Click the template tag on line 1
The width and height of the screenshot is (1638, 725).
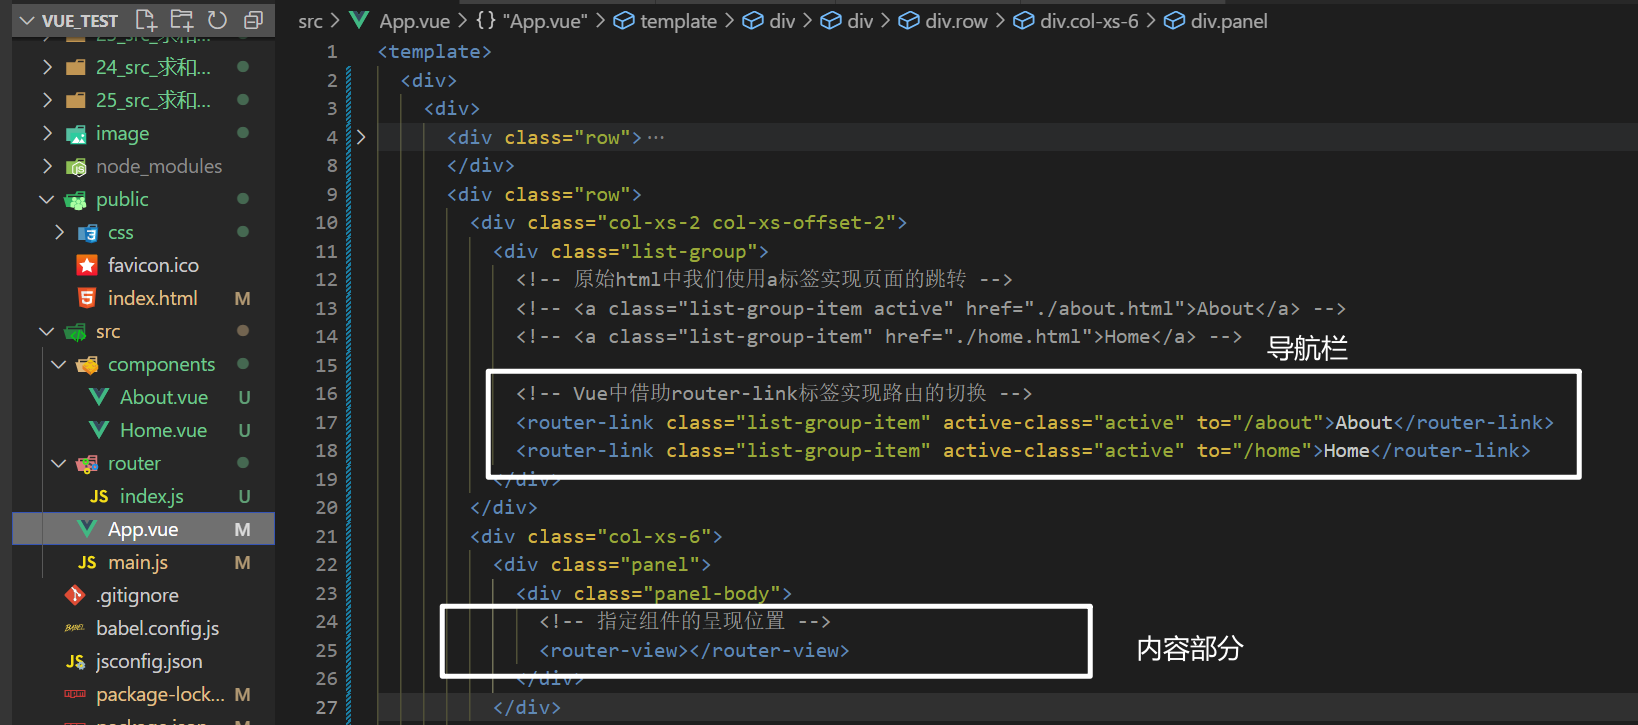pyautogui.click(x=434, y=51)
